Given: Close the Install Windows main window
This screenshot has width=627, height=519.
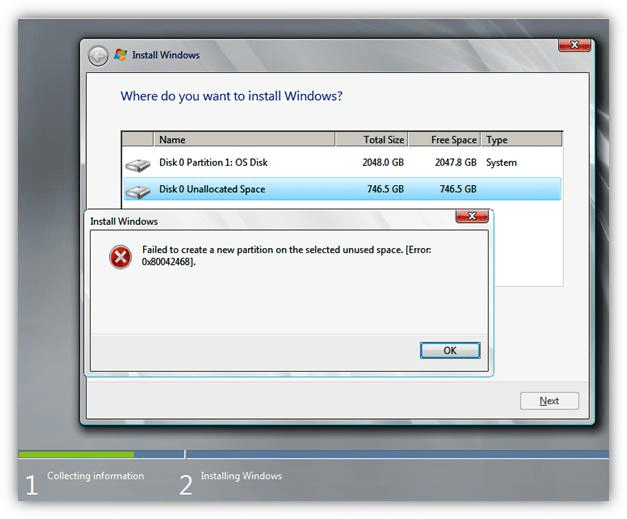Looking at the screenshot, I should (574, 45).
